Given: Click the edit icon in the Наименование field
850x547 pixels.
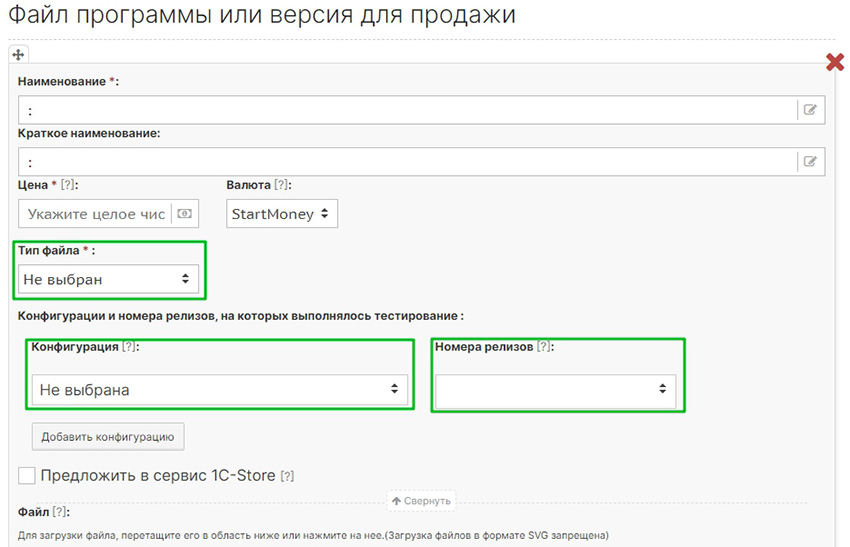Looking at the screenshot, I should point(810,110).
